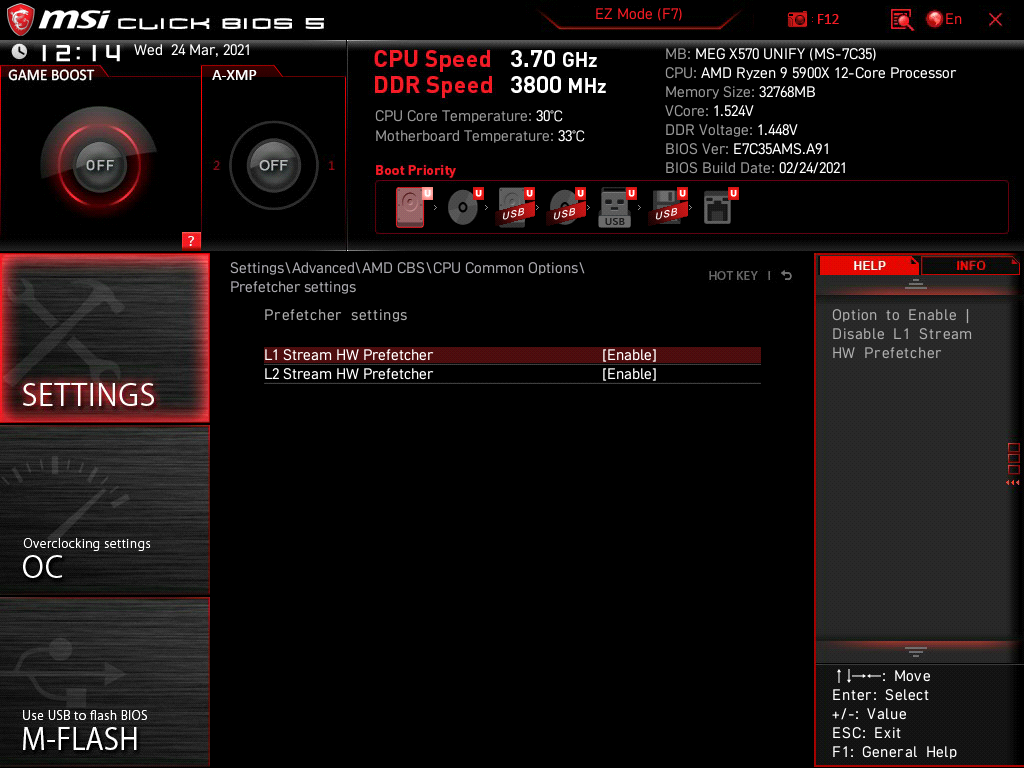This screenshot has width=1024, height=768.
Task: Switch to EZ Mode (F7)
Action: [638, 14]
